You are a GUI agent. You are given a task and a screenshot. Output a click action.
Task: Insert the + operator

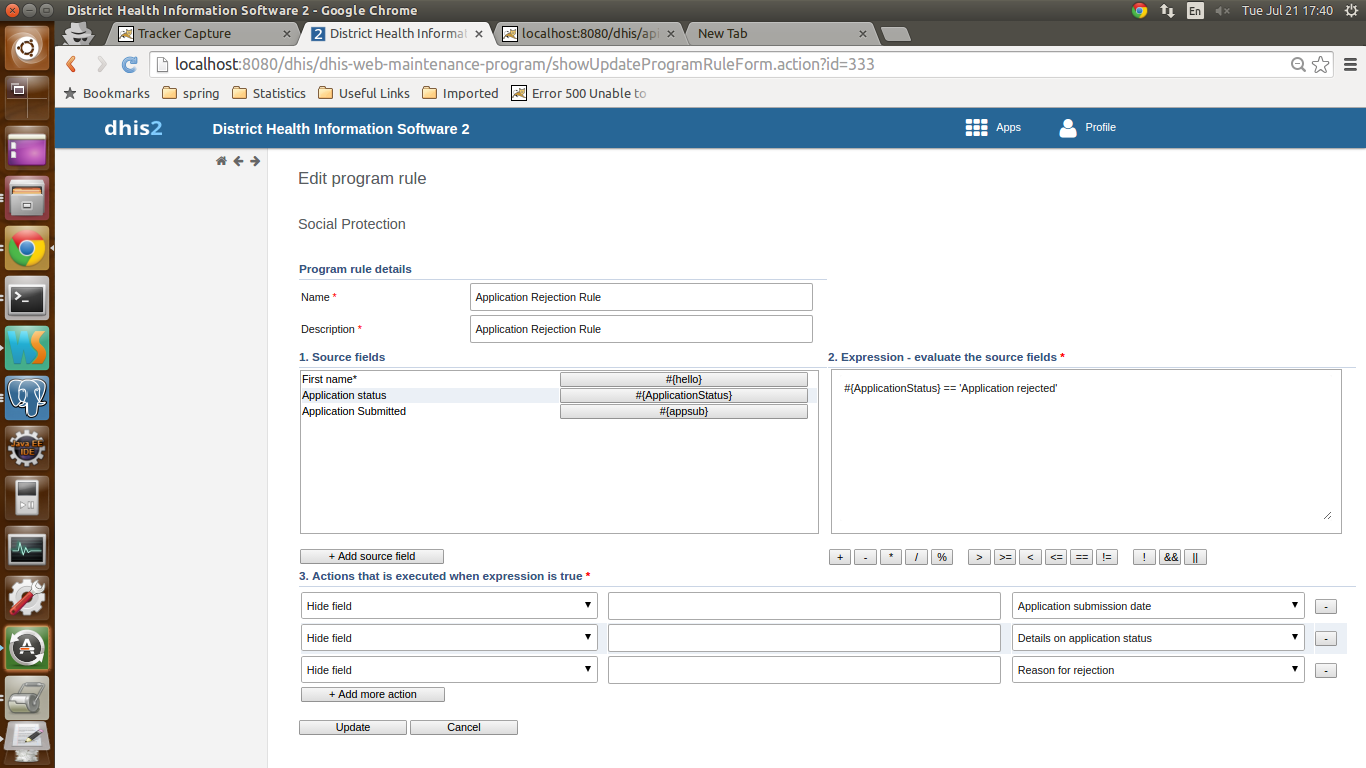(x=840, y=558)
